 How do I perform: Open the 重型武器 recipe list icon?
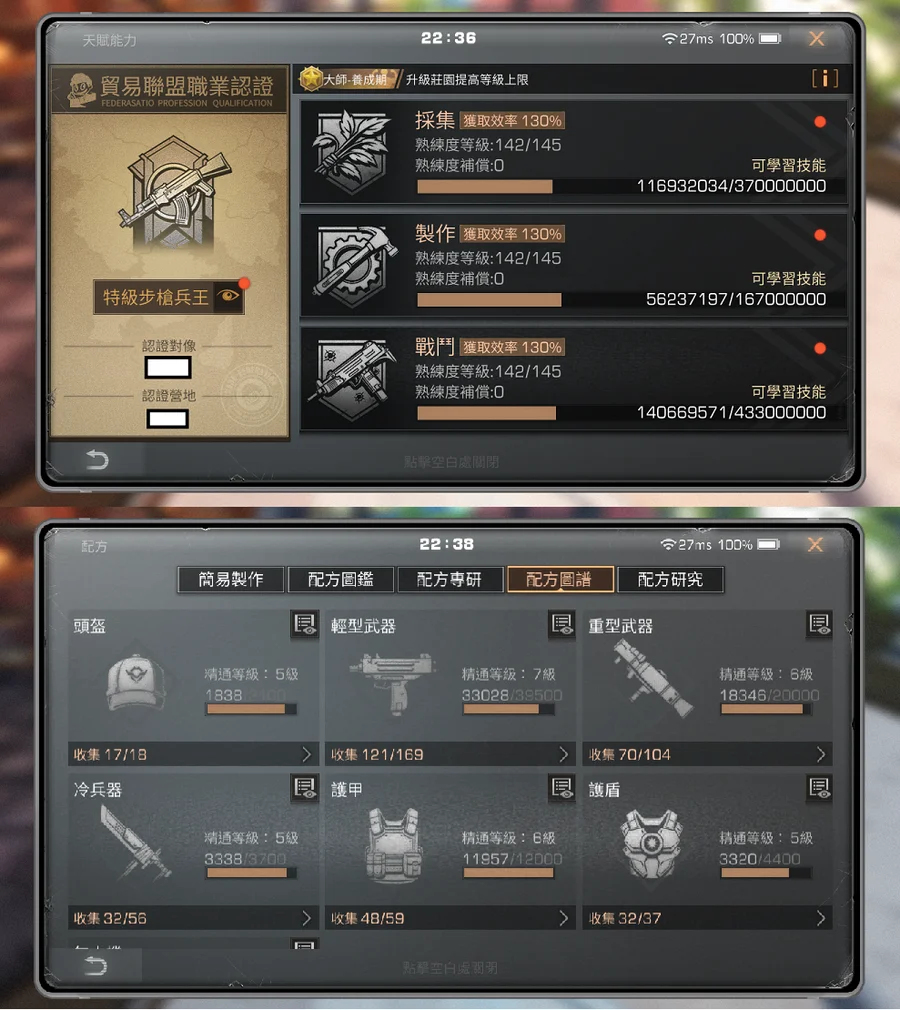click(x=819, y=624)
